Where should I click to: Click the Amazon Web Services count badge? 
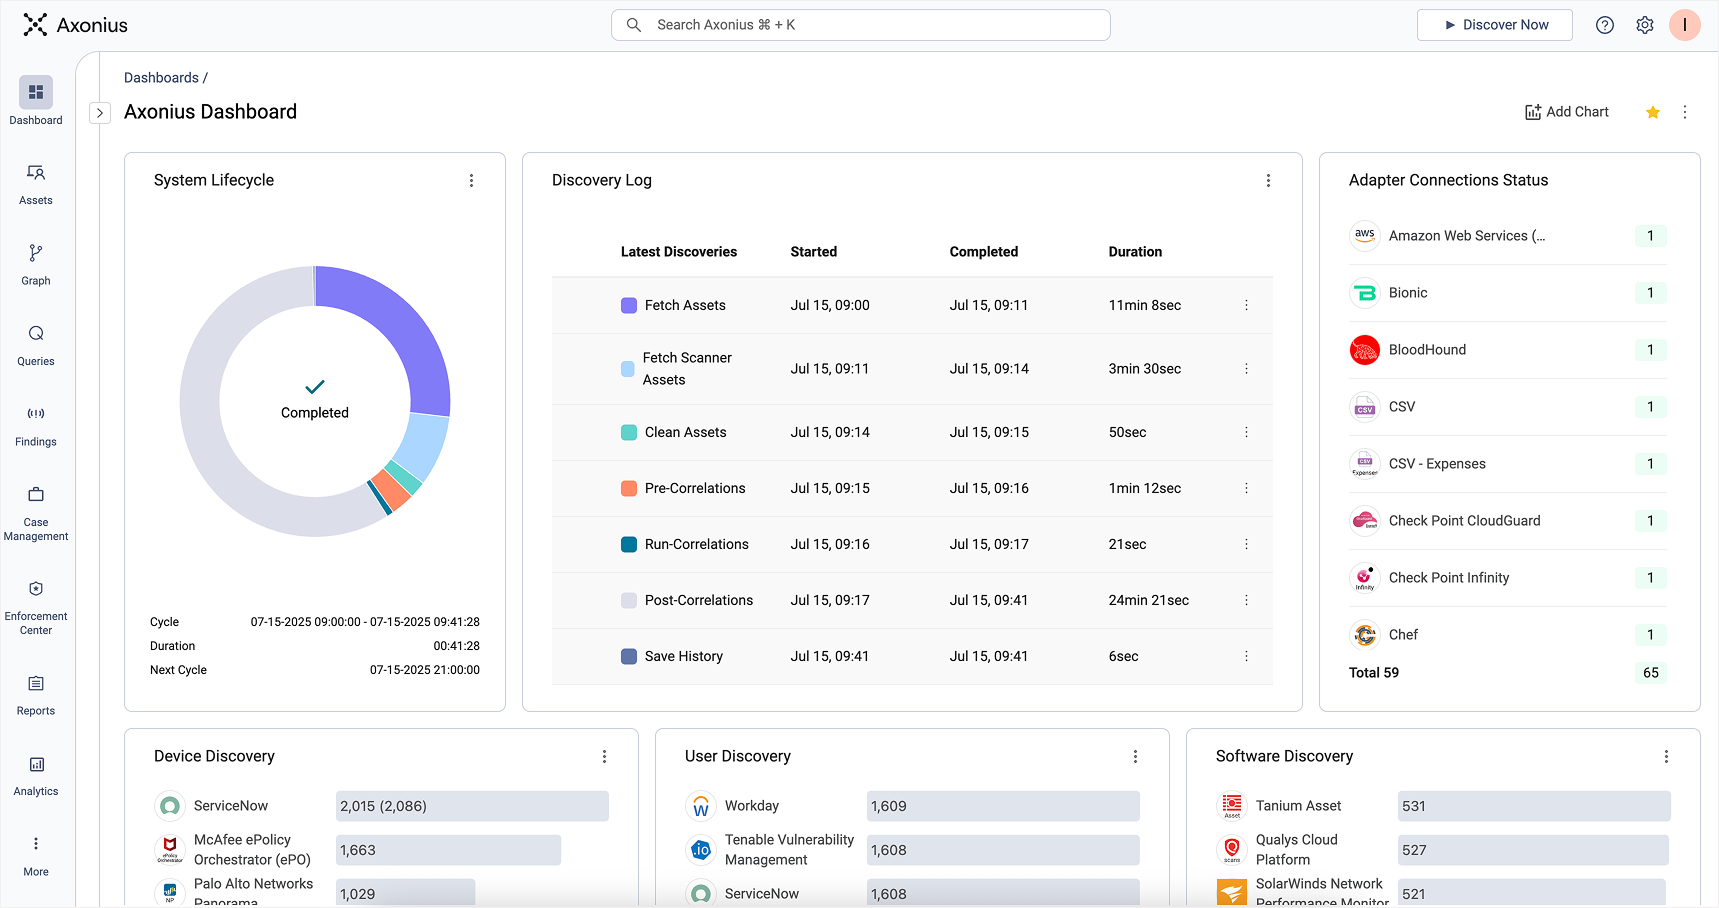click(1650, 236)
